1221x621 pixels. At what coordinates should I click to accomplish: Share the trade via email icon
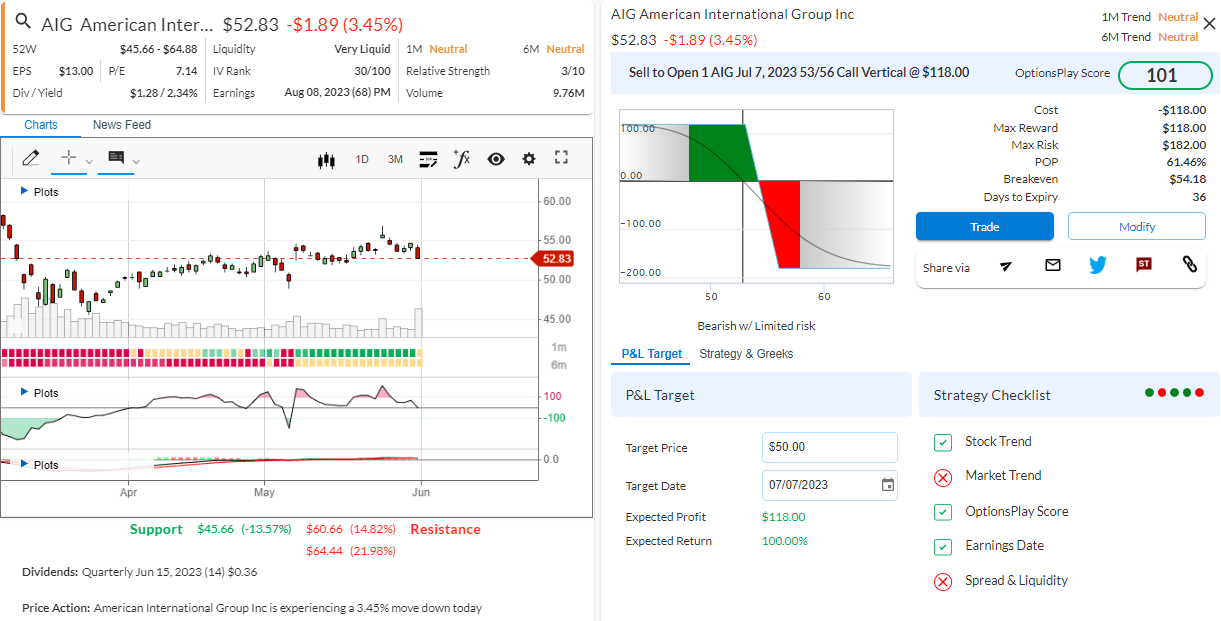[x=1053, y=265]
